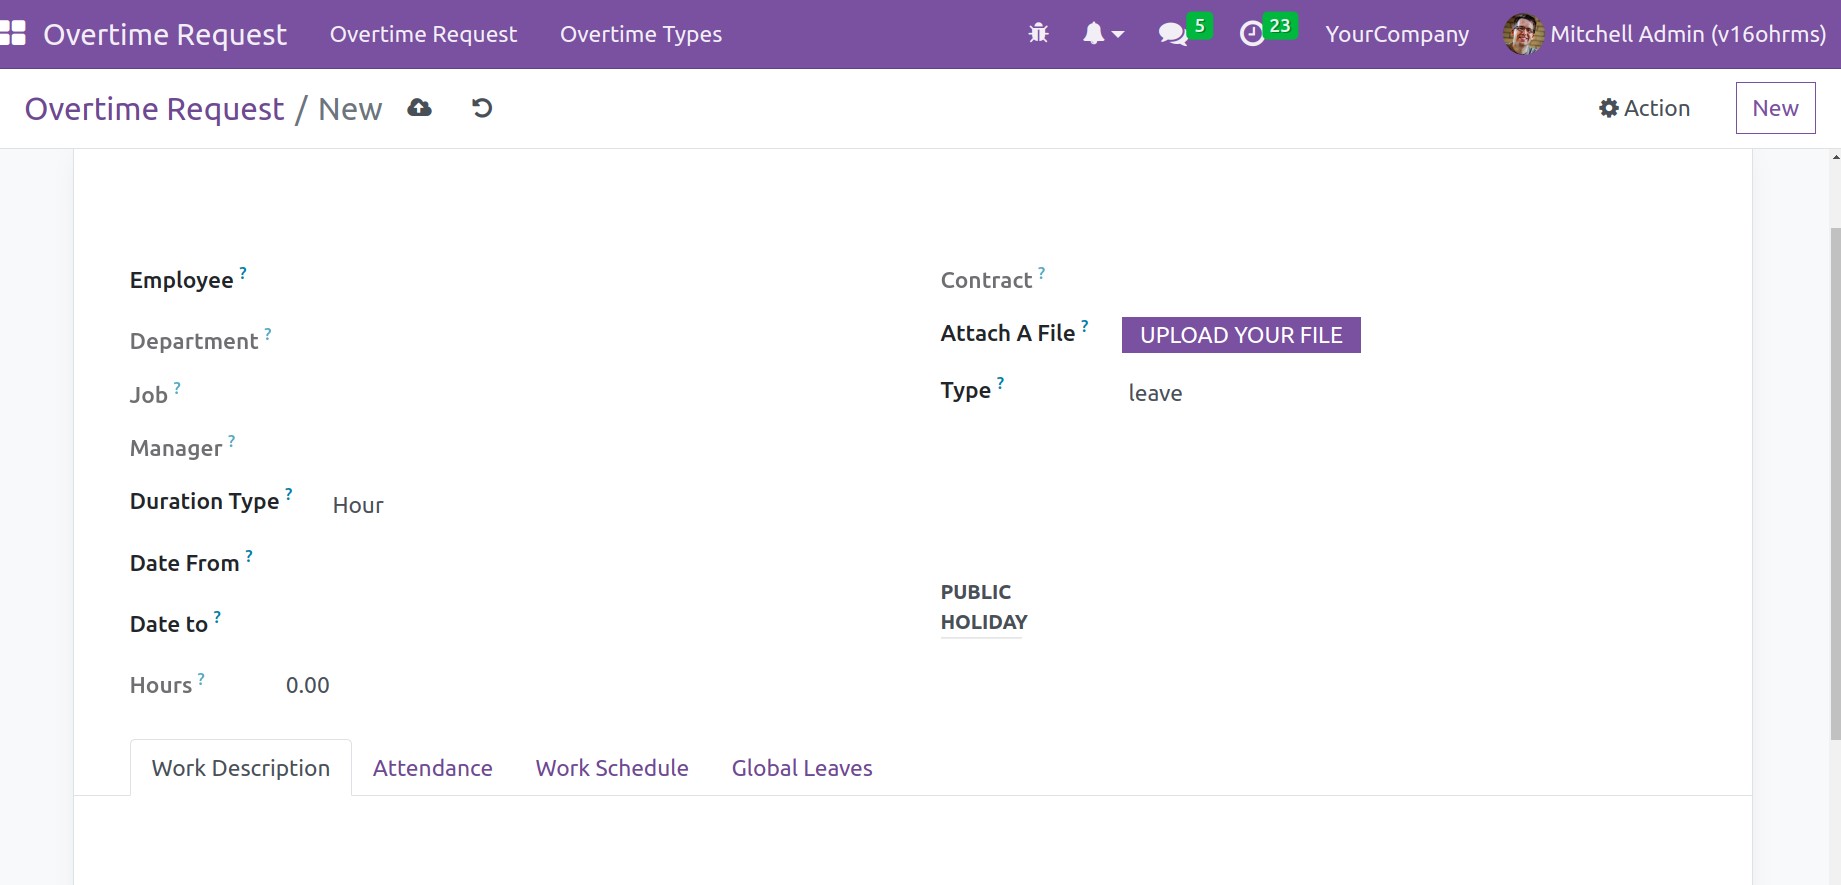The width and height of the screenshot is (1841, 885).
Task: Show the Employee field help tooltip icon
Action: 243,272
